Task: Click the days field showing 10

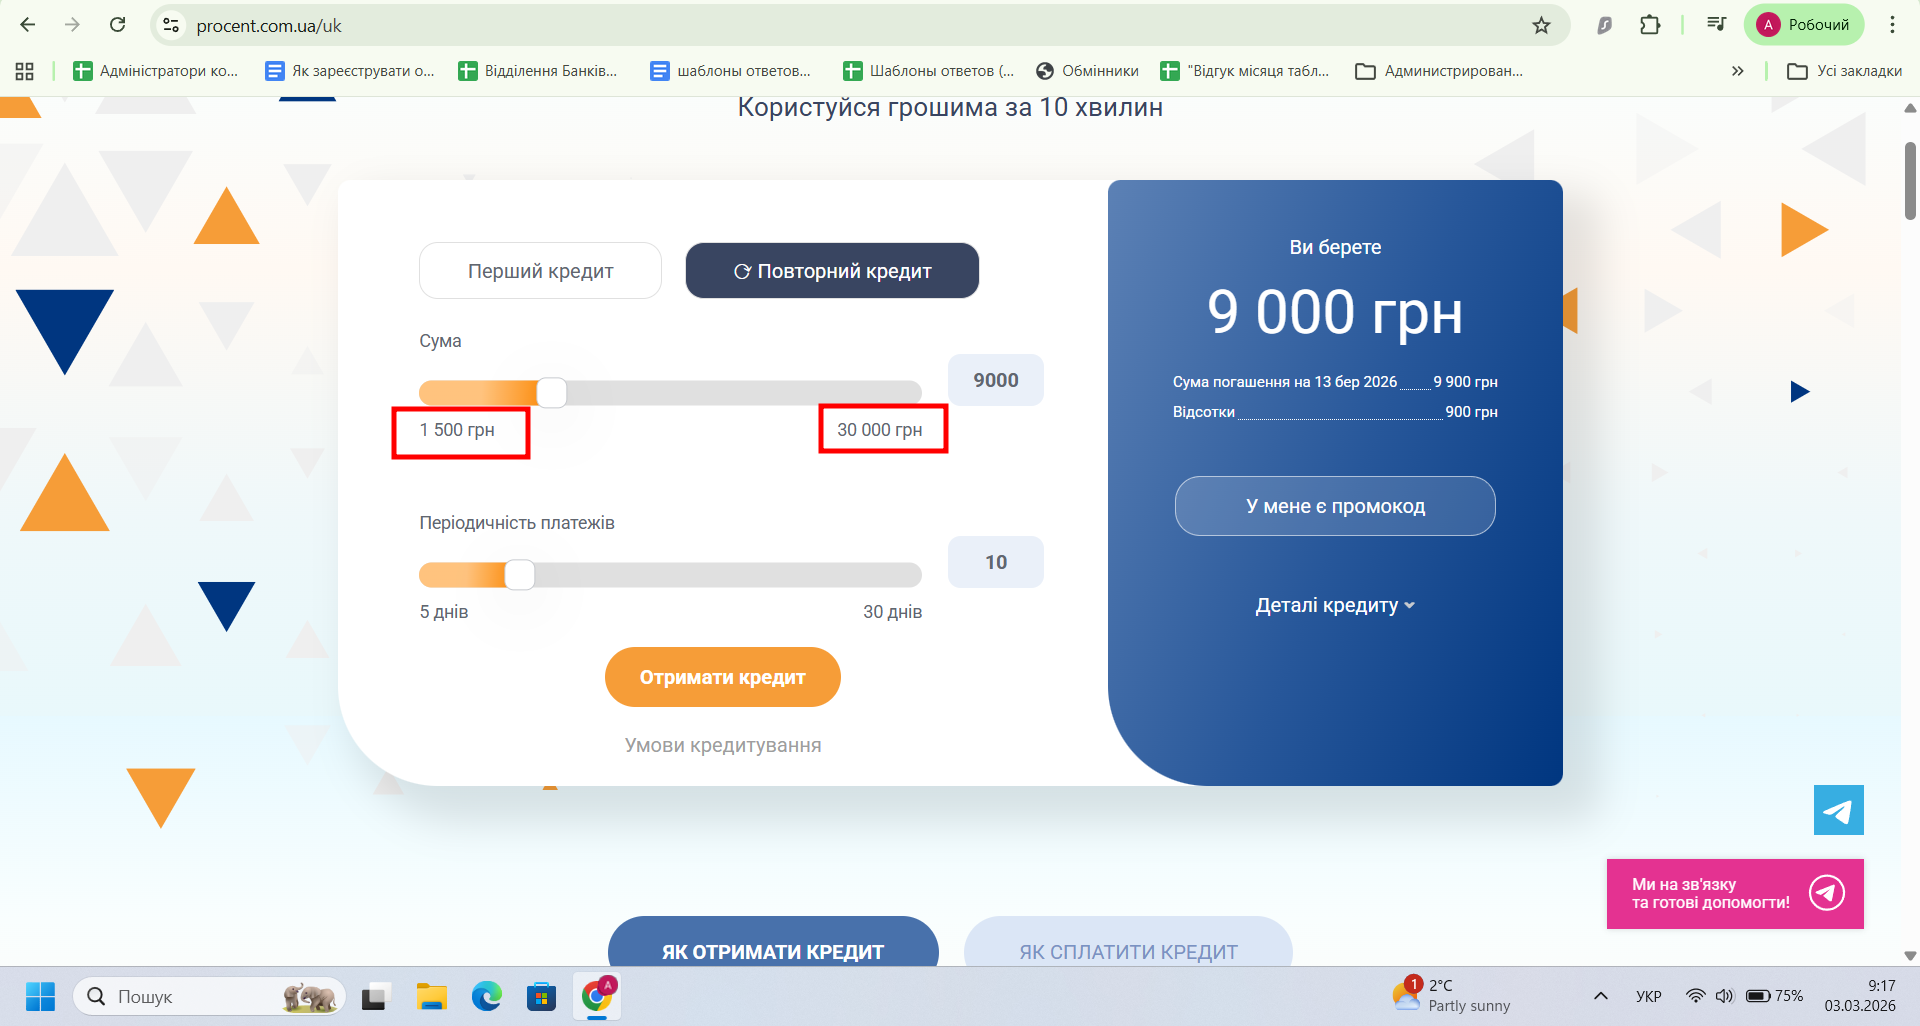Action: pos(996,562)
